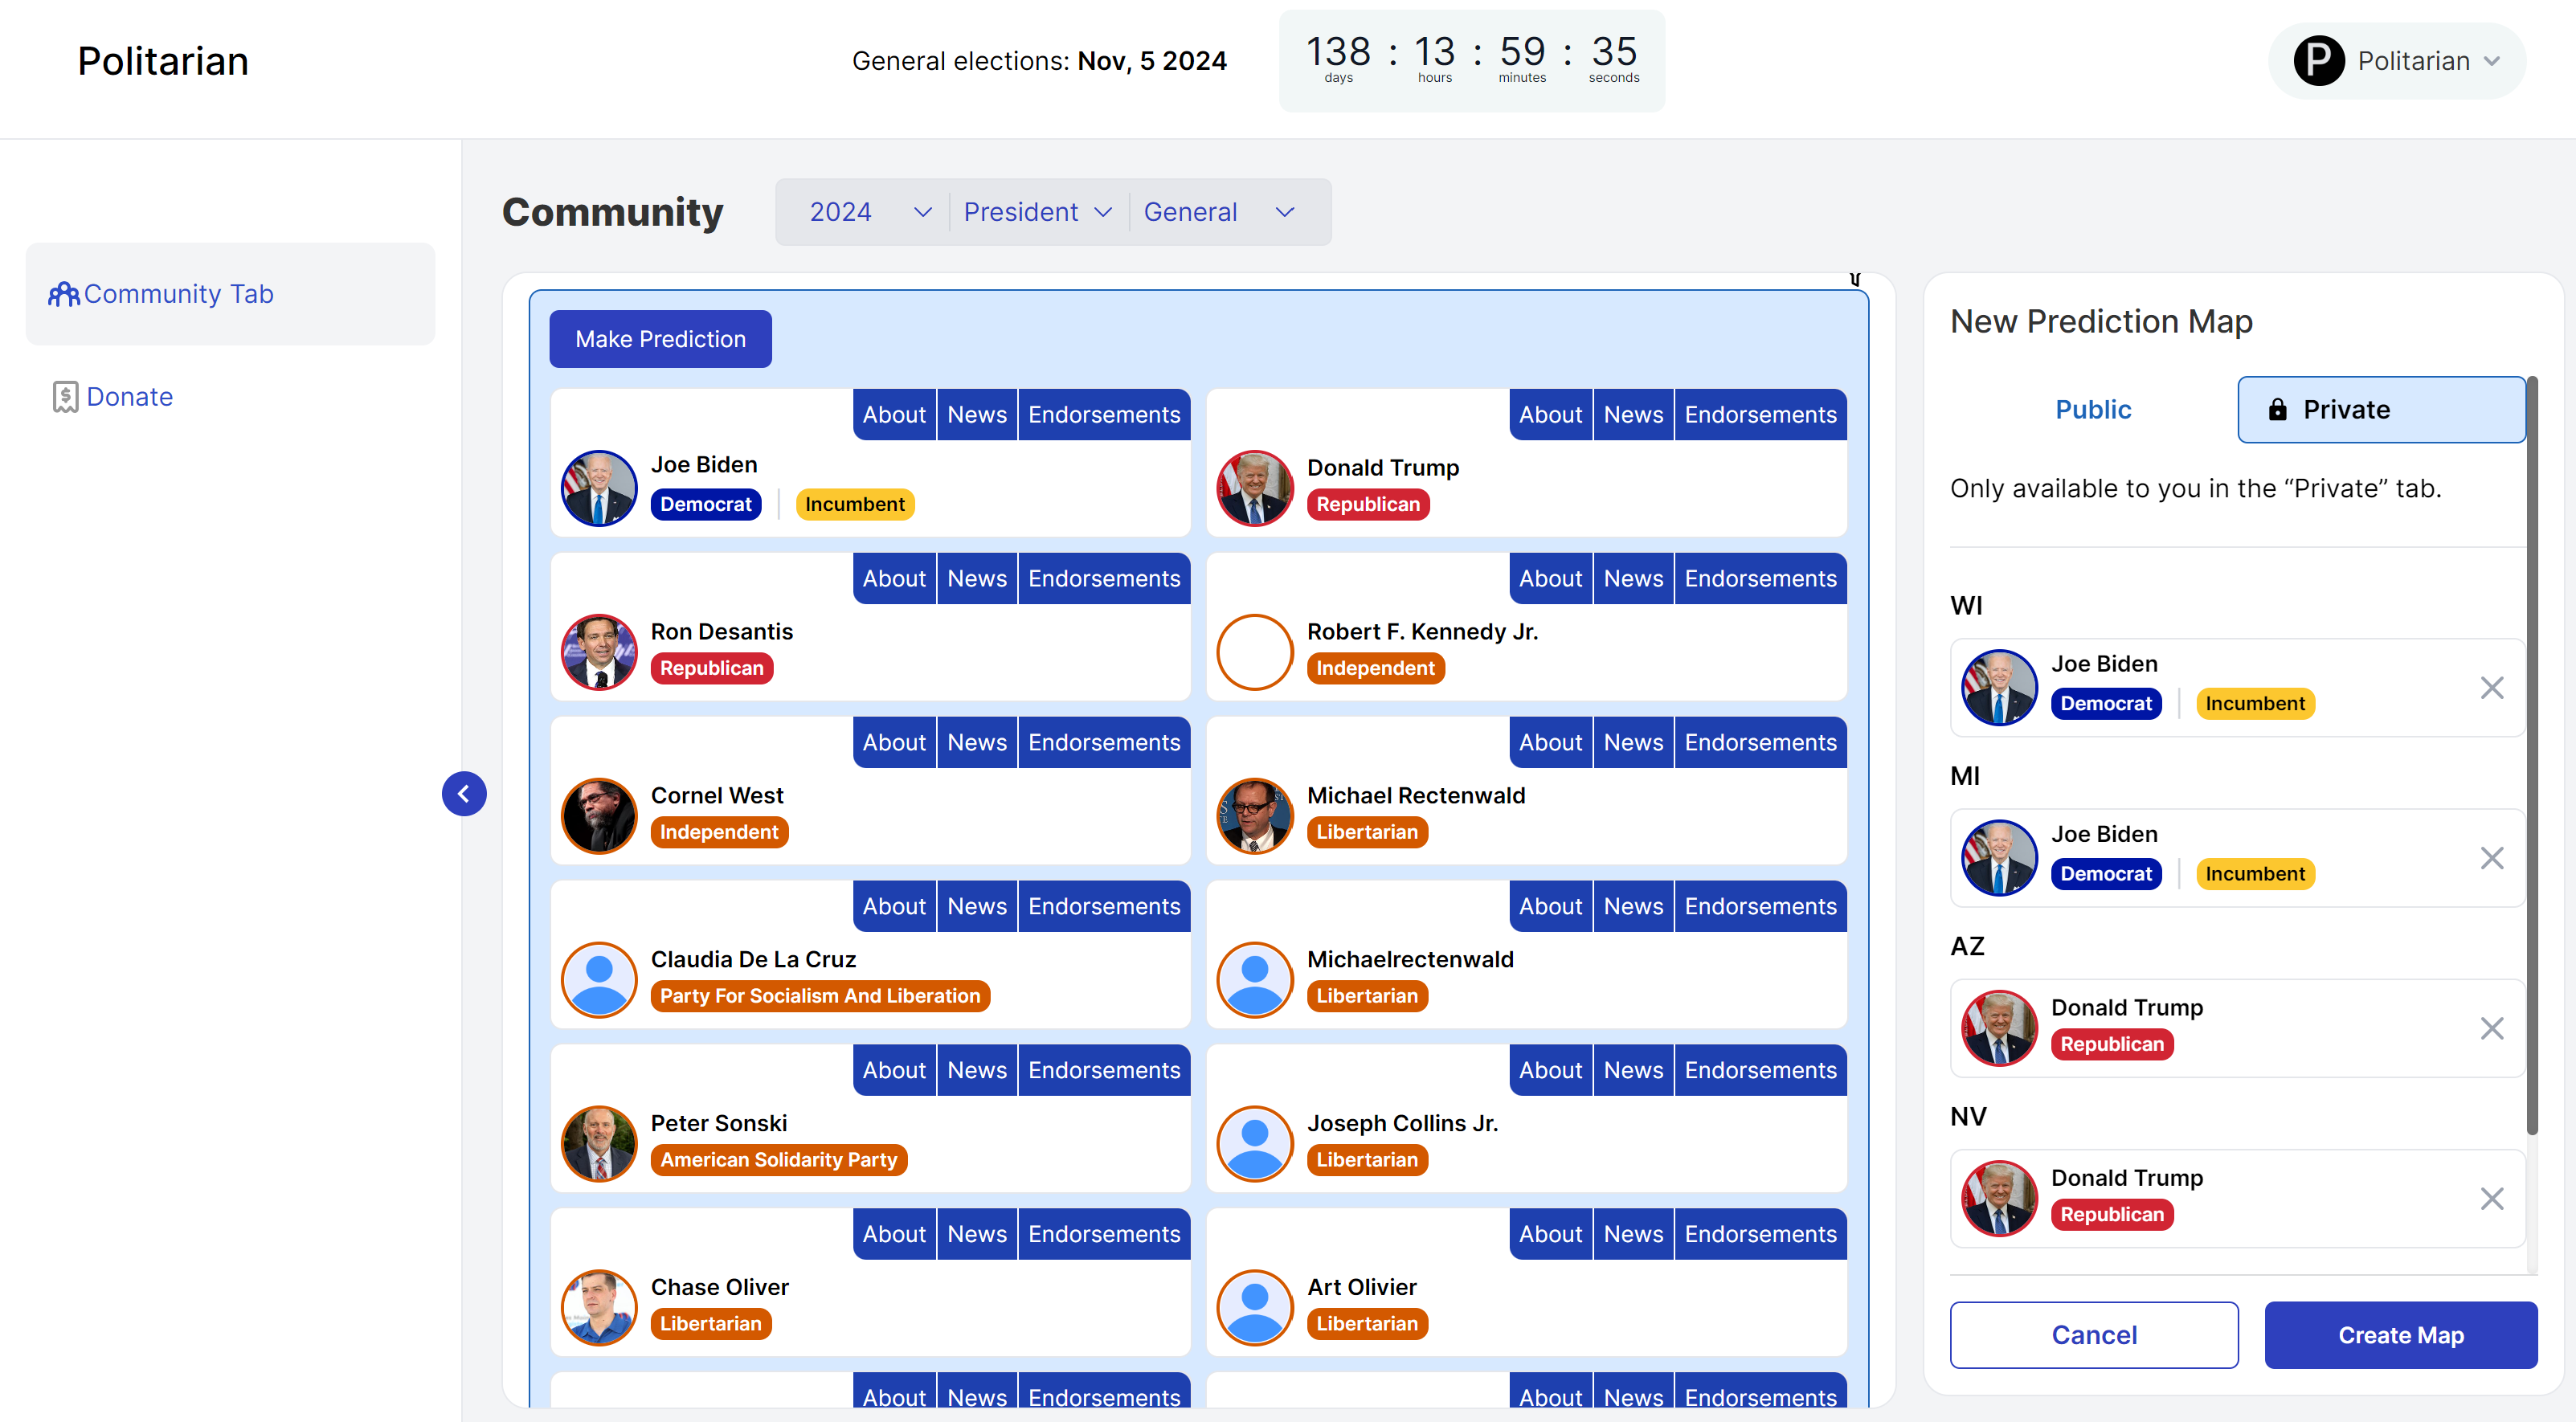The height and width of the screenshot is (1422, 2576).
Task: Remove Joe Biden from WI prediction
Action: tap(2492, 688)
